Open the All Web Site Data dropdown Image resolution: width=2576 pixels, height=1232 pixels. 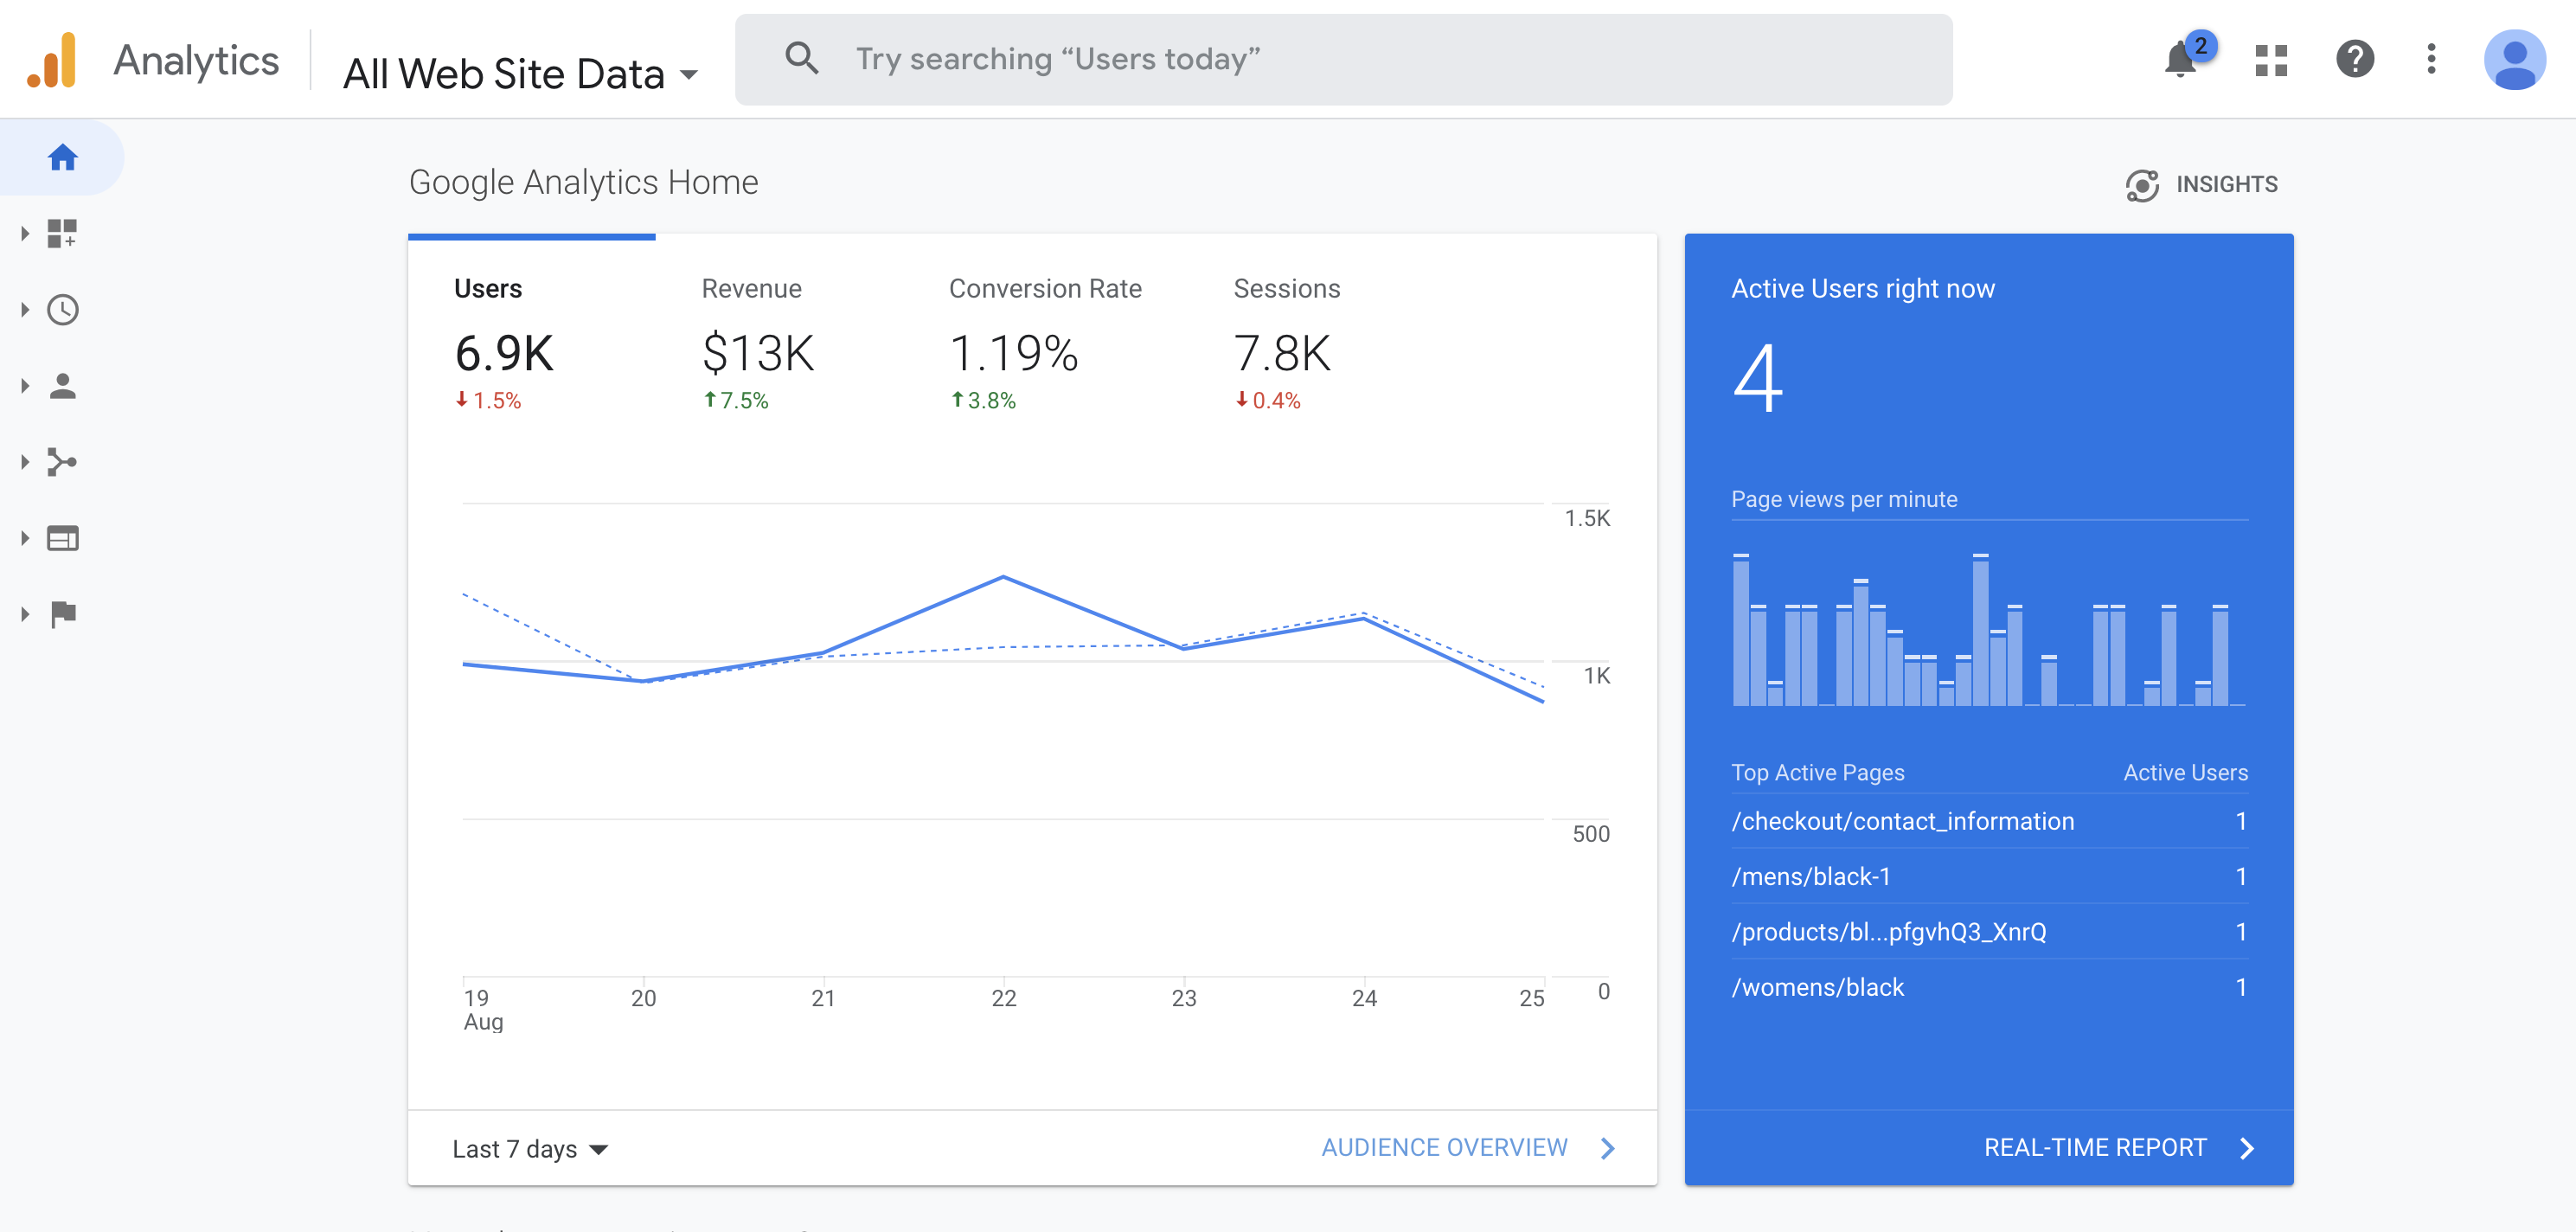click(520, 74)
